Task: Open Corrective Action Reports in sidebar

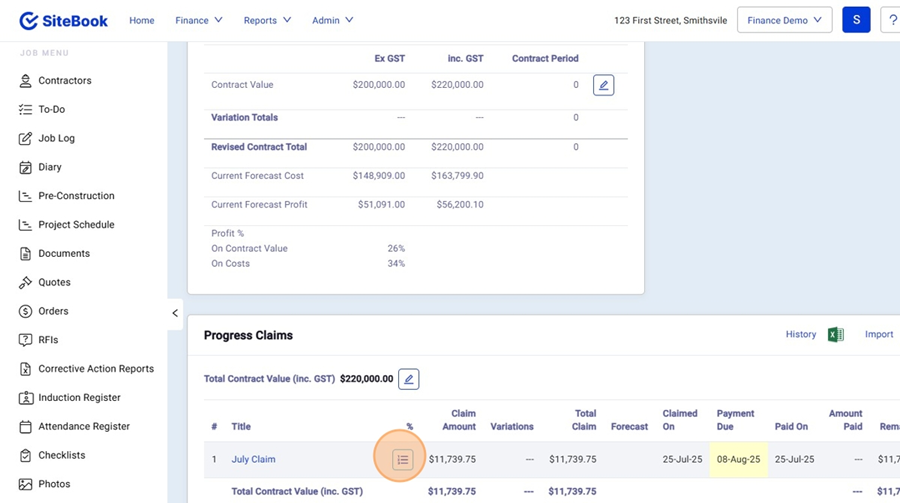Action: (96, 369)
